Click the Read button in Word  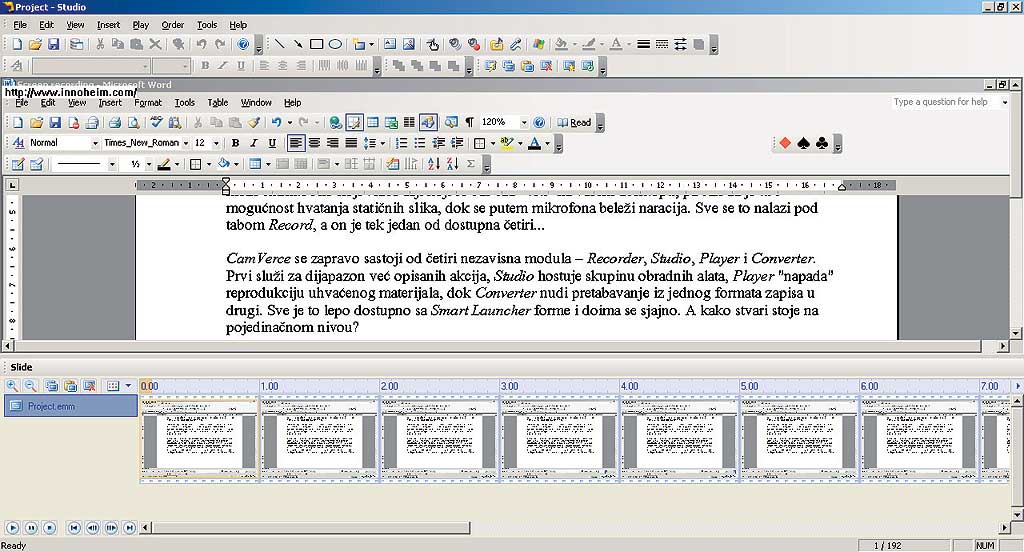point(574,122)
